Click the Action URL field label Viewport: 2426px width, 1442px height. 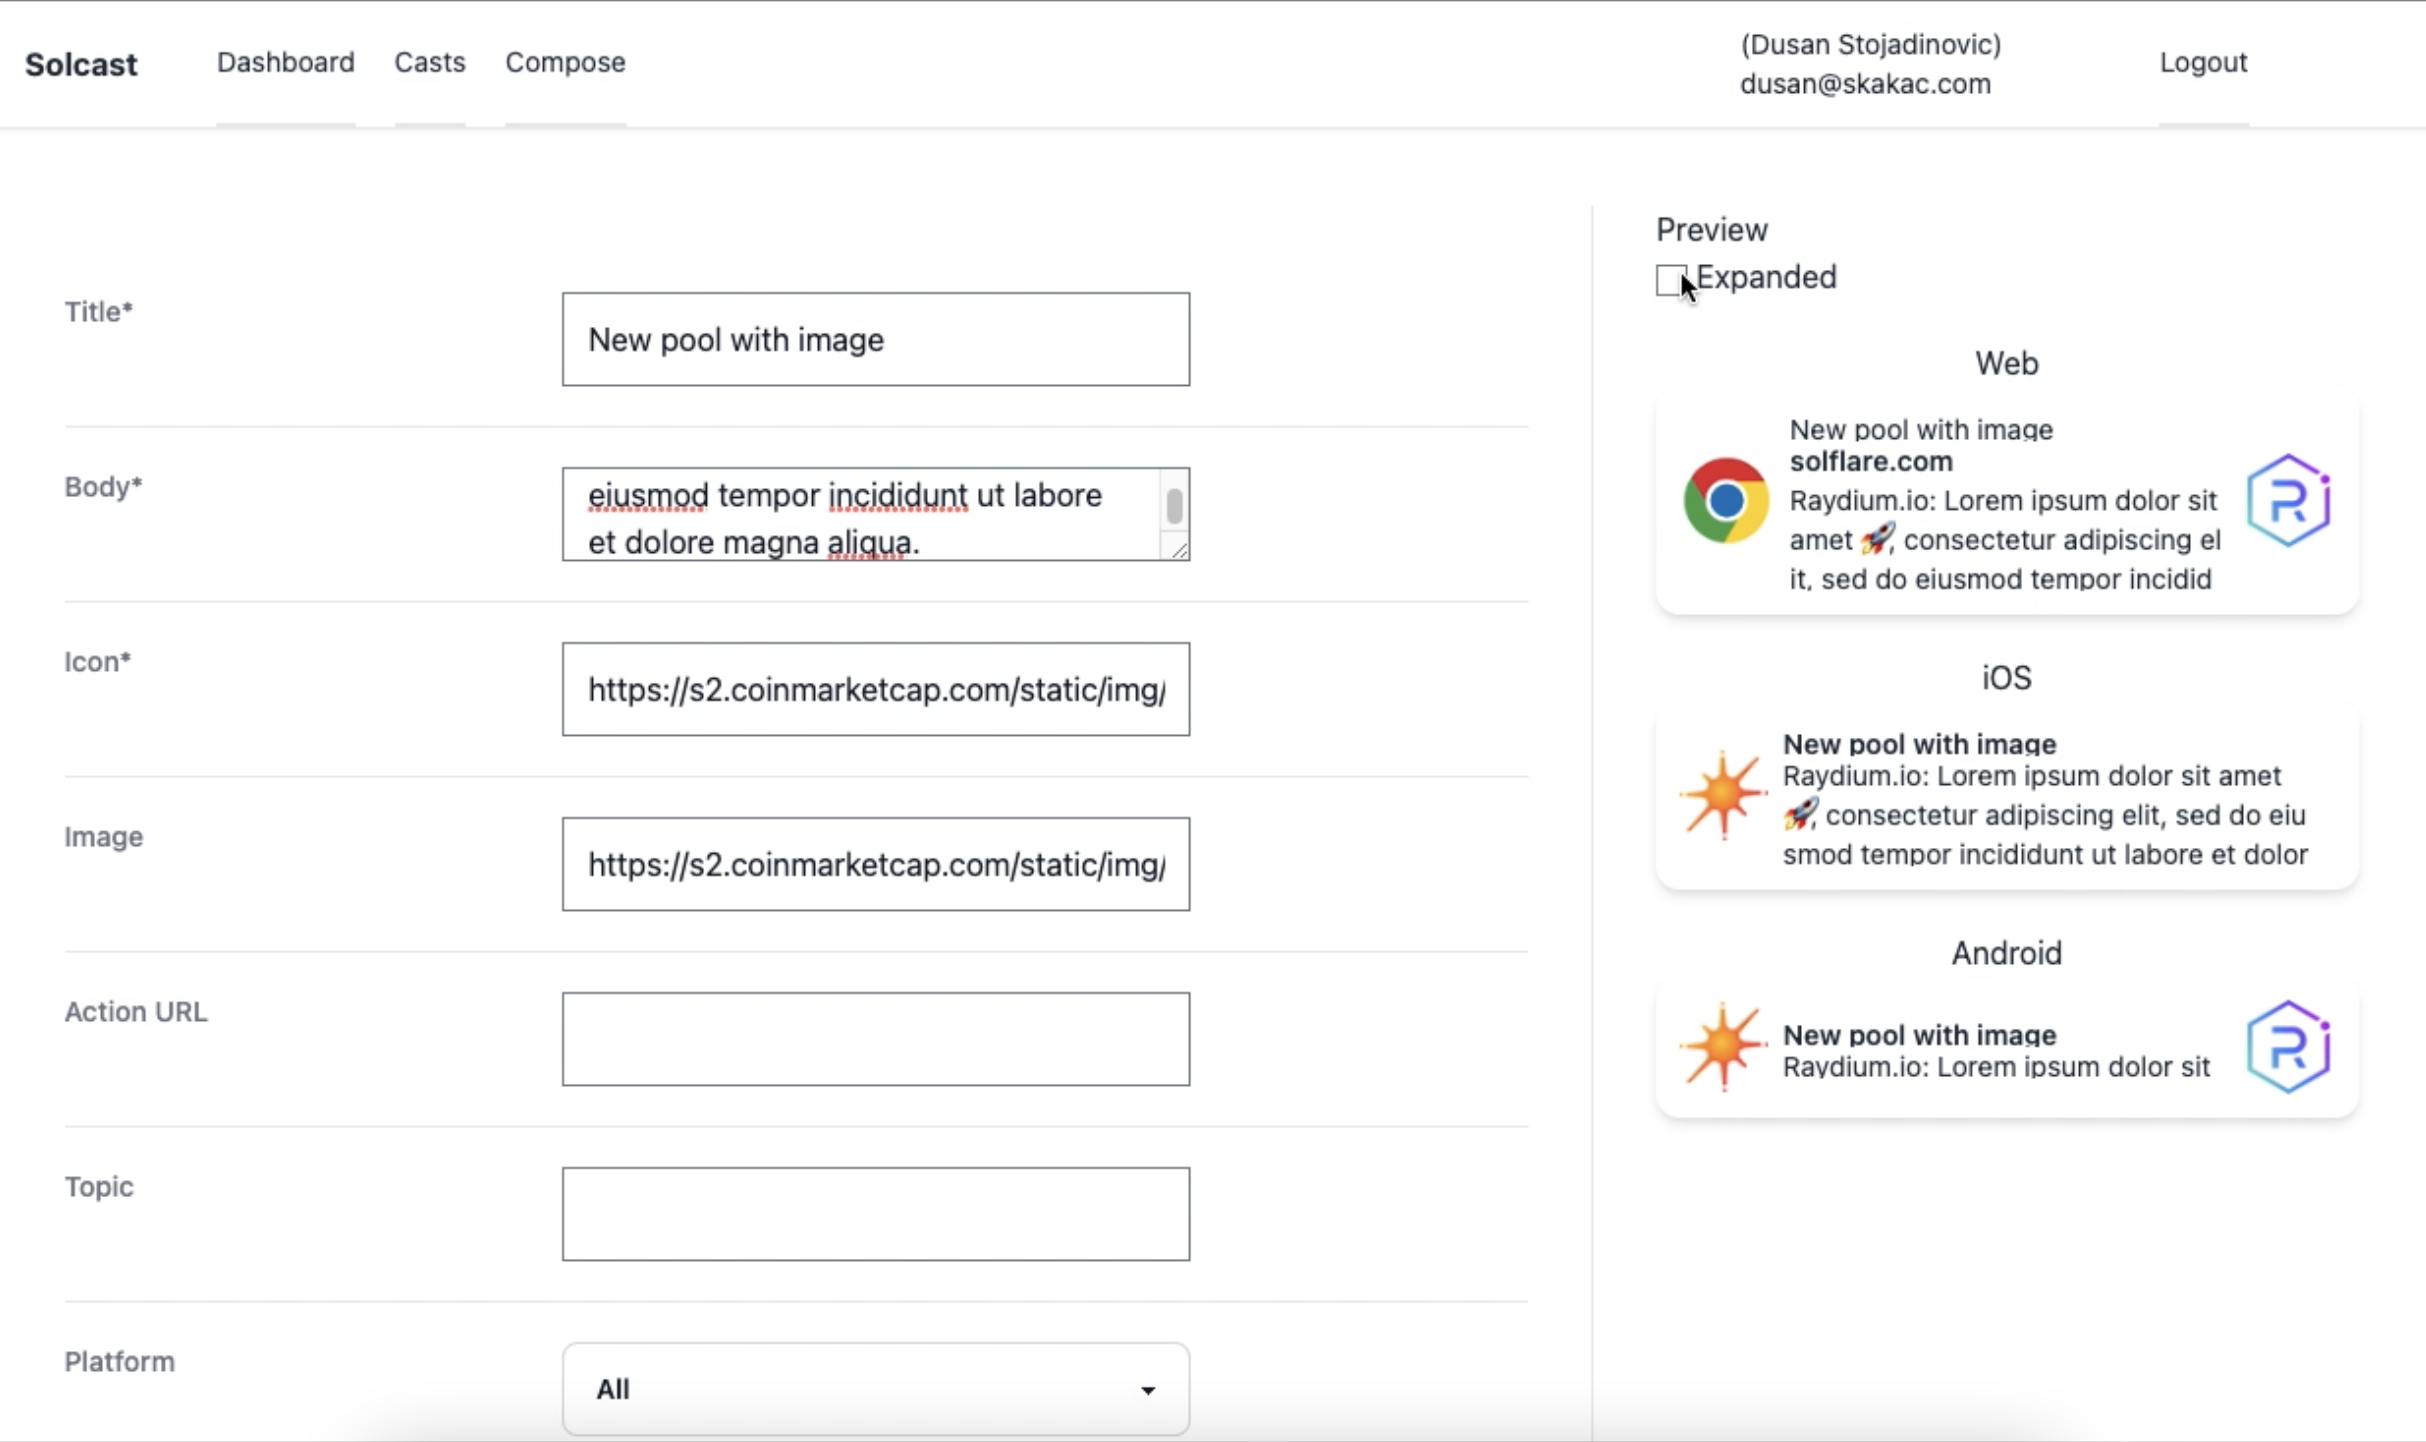(136, 1012)
